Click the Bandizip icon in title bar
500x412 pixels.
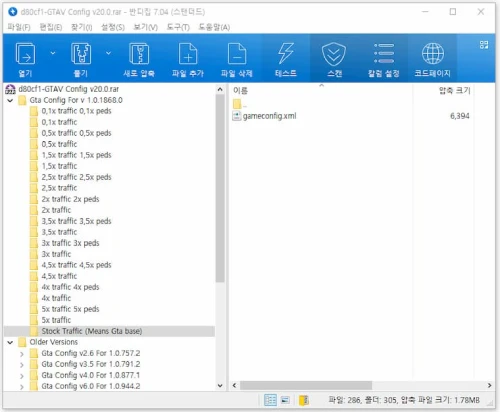pyautogui.click(x=13, y=12)
